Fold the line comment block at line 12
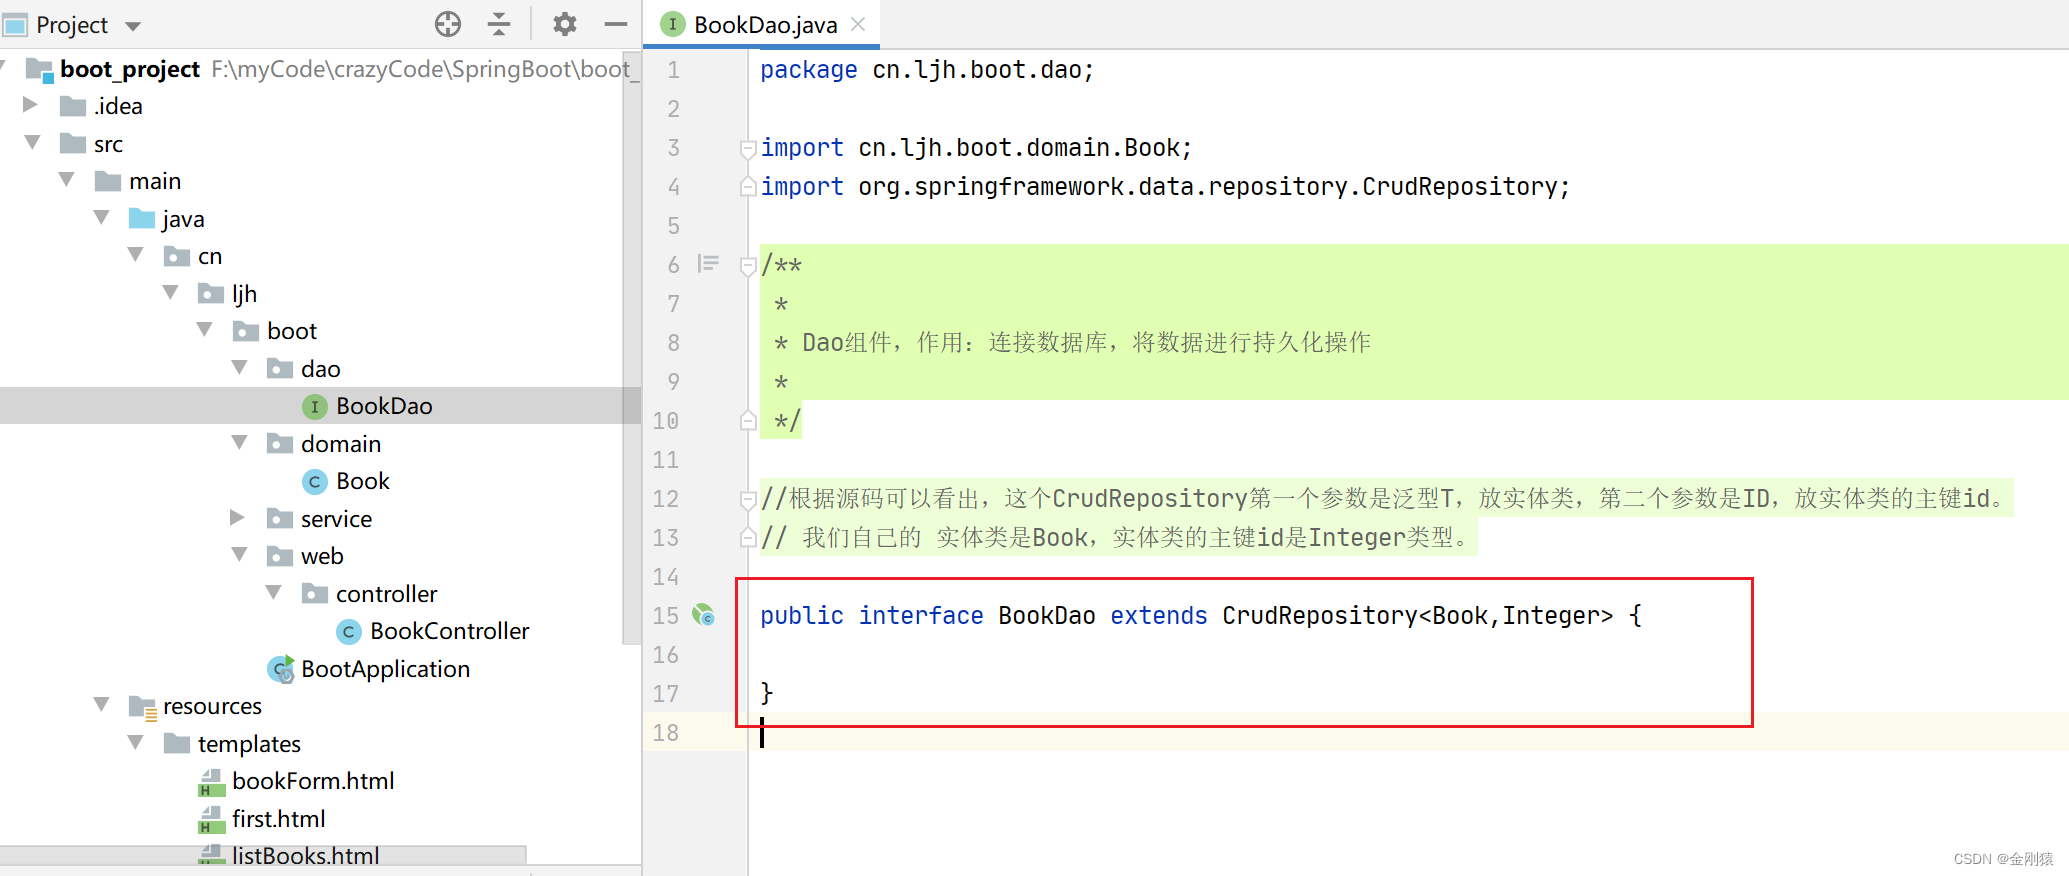 748,500
